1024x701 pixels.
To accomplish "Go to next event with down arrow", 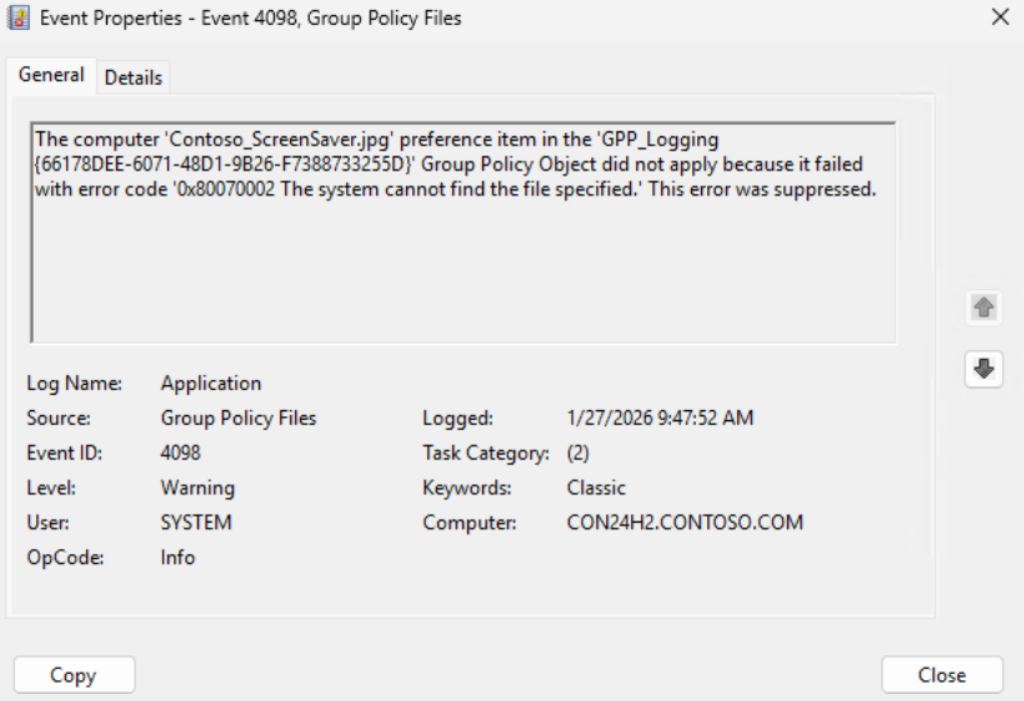I will [x=984, y=369].
